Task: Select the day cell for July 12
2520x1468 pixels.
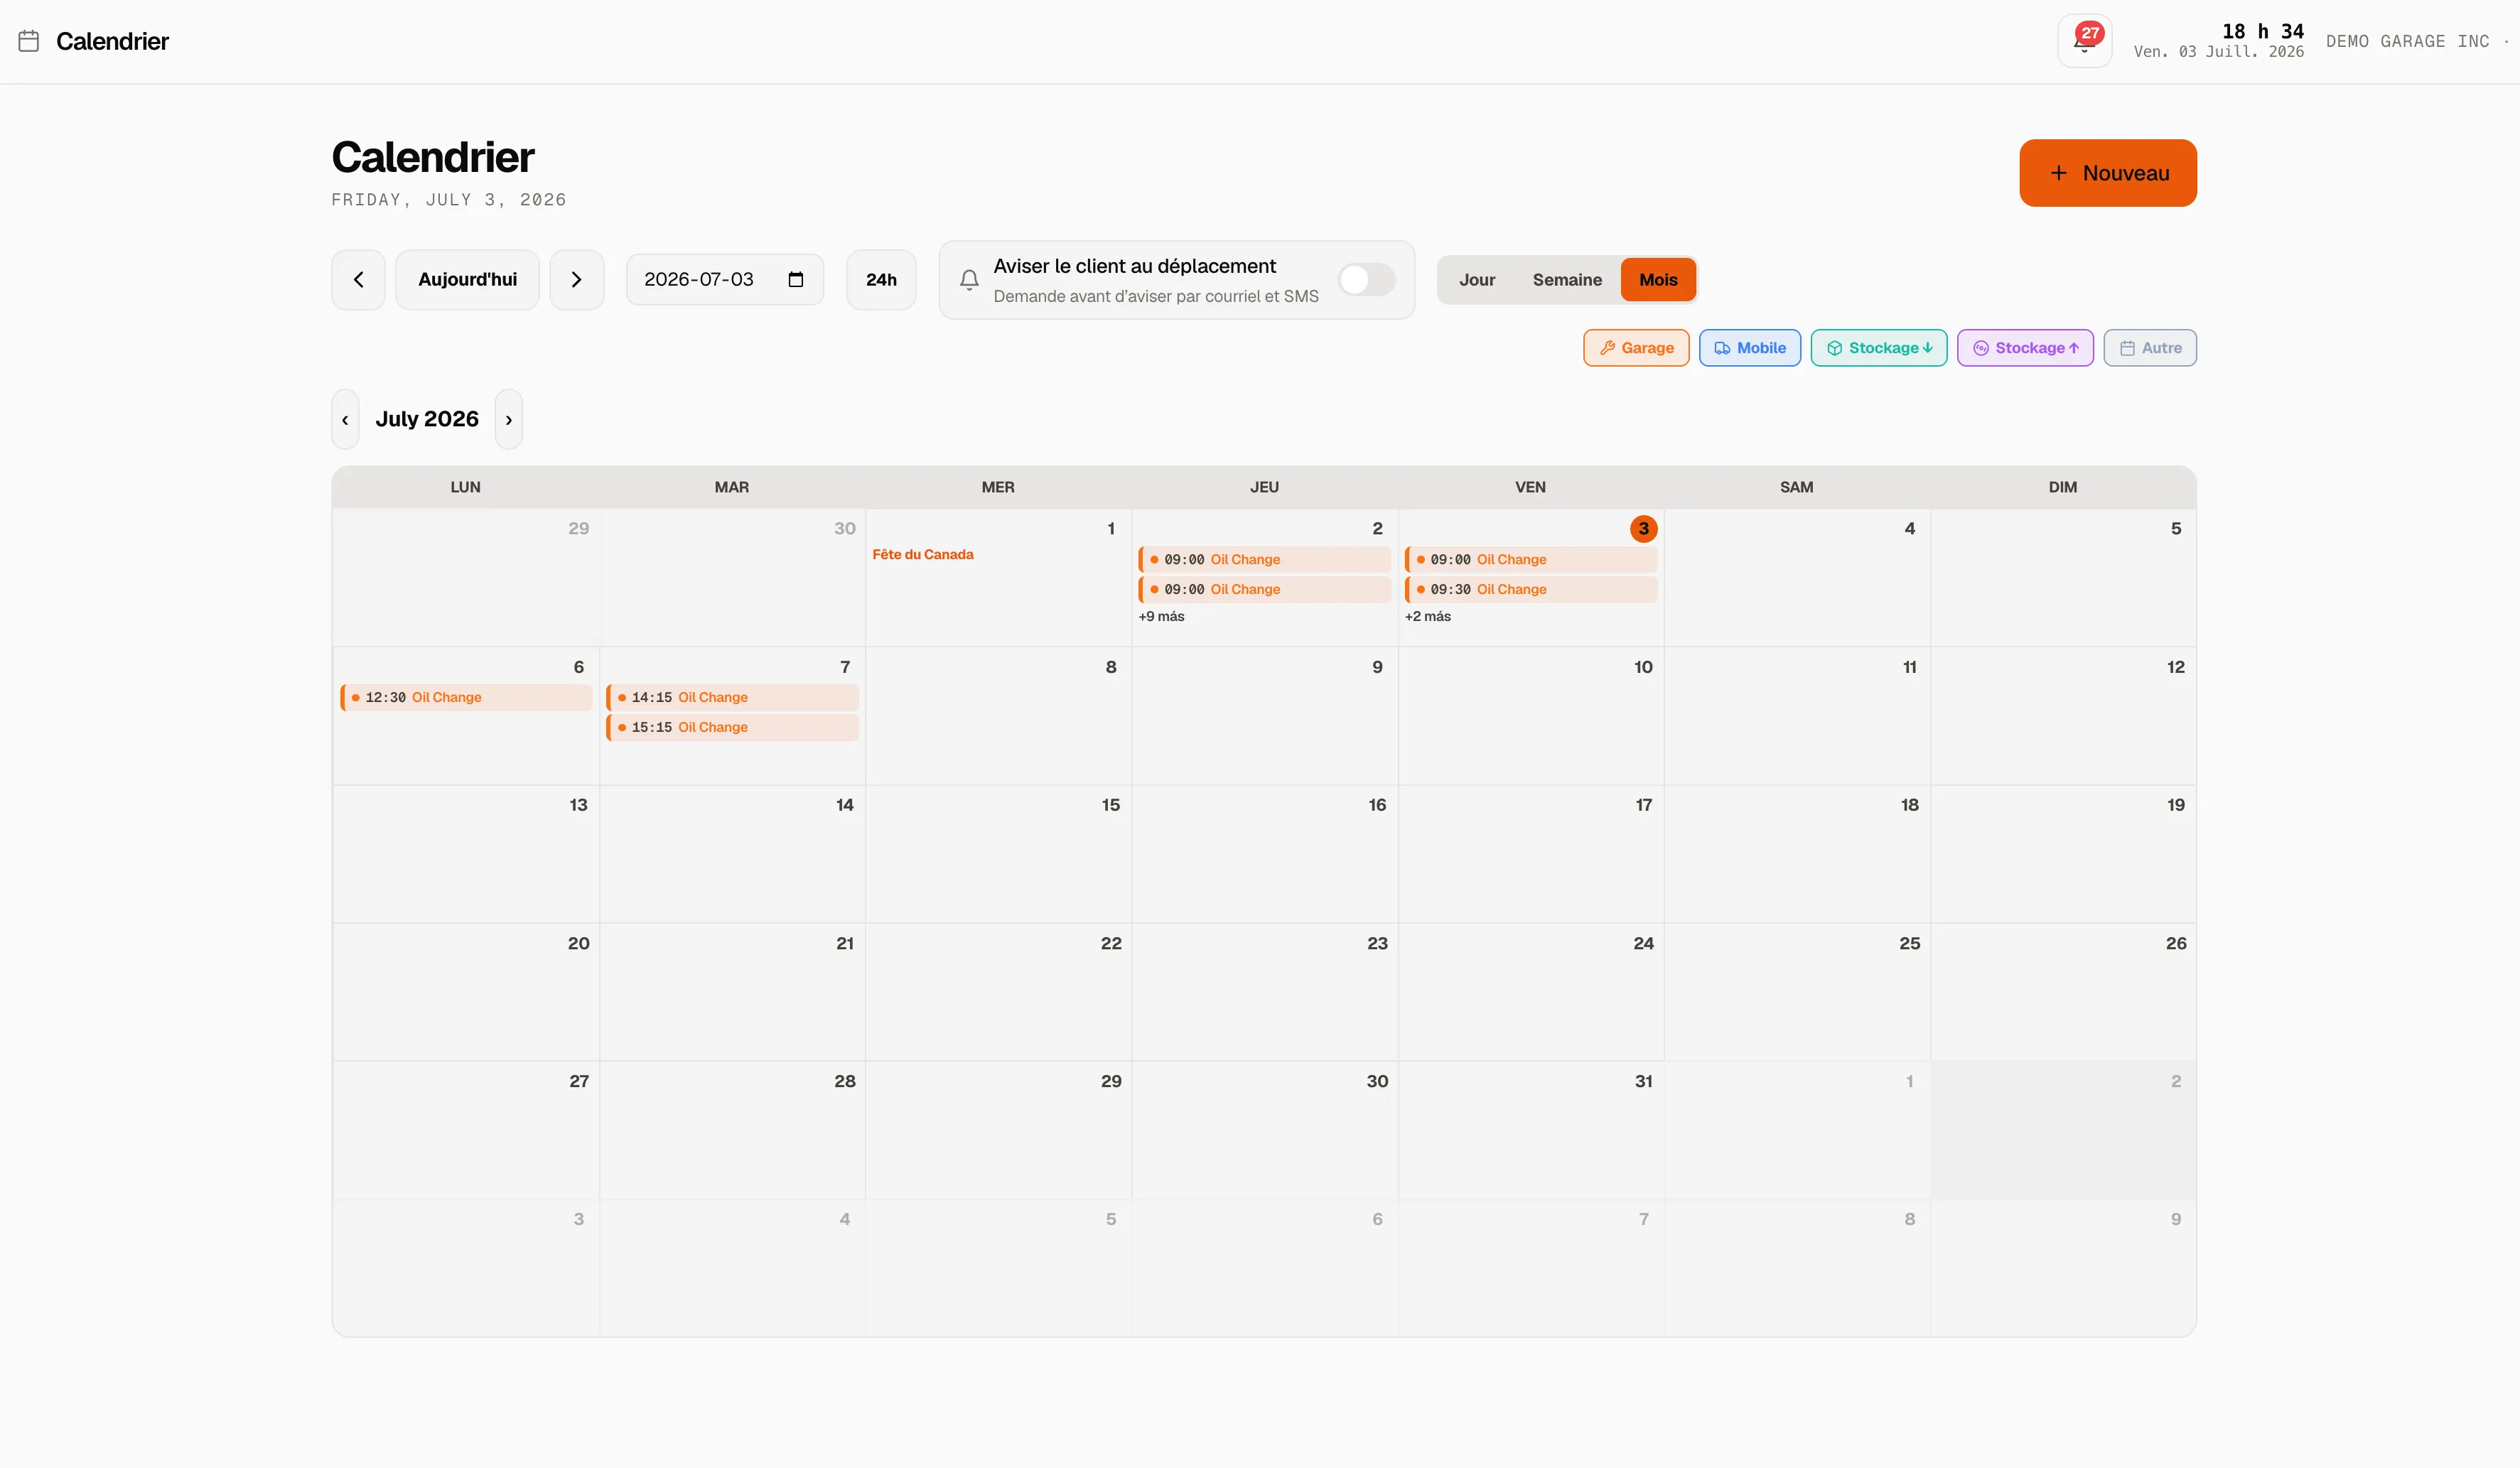Action: (2063, 716)
